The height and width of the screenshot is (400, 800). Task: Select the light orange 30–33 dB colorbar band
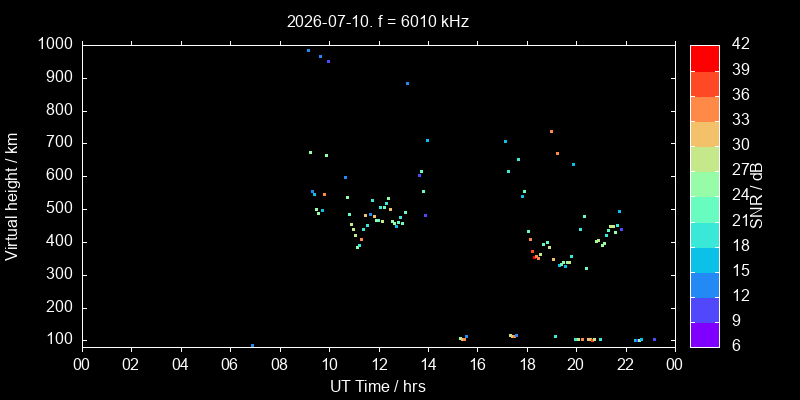(x=705, y=133)
